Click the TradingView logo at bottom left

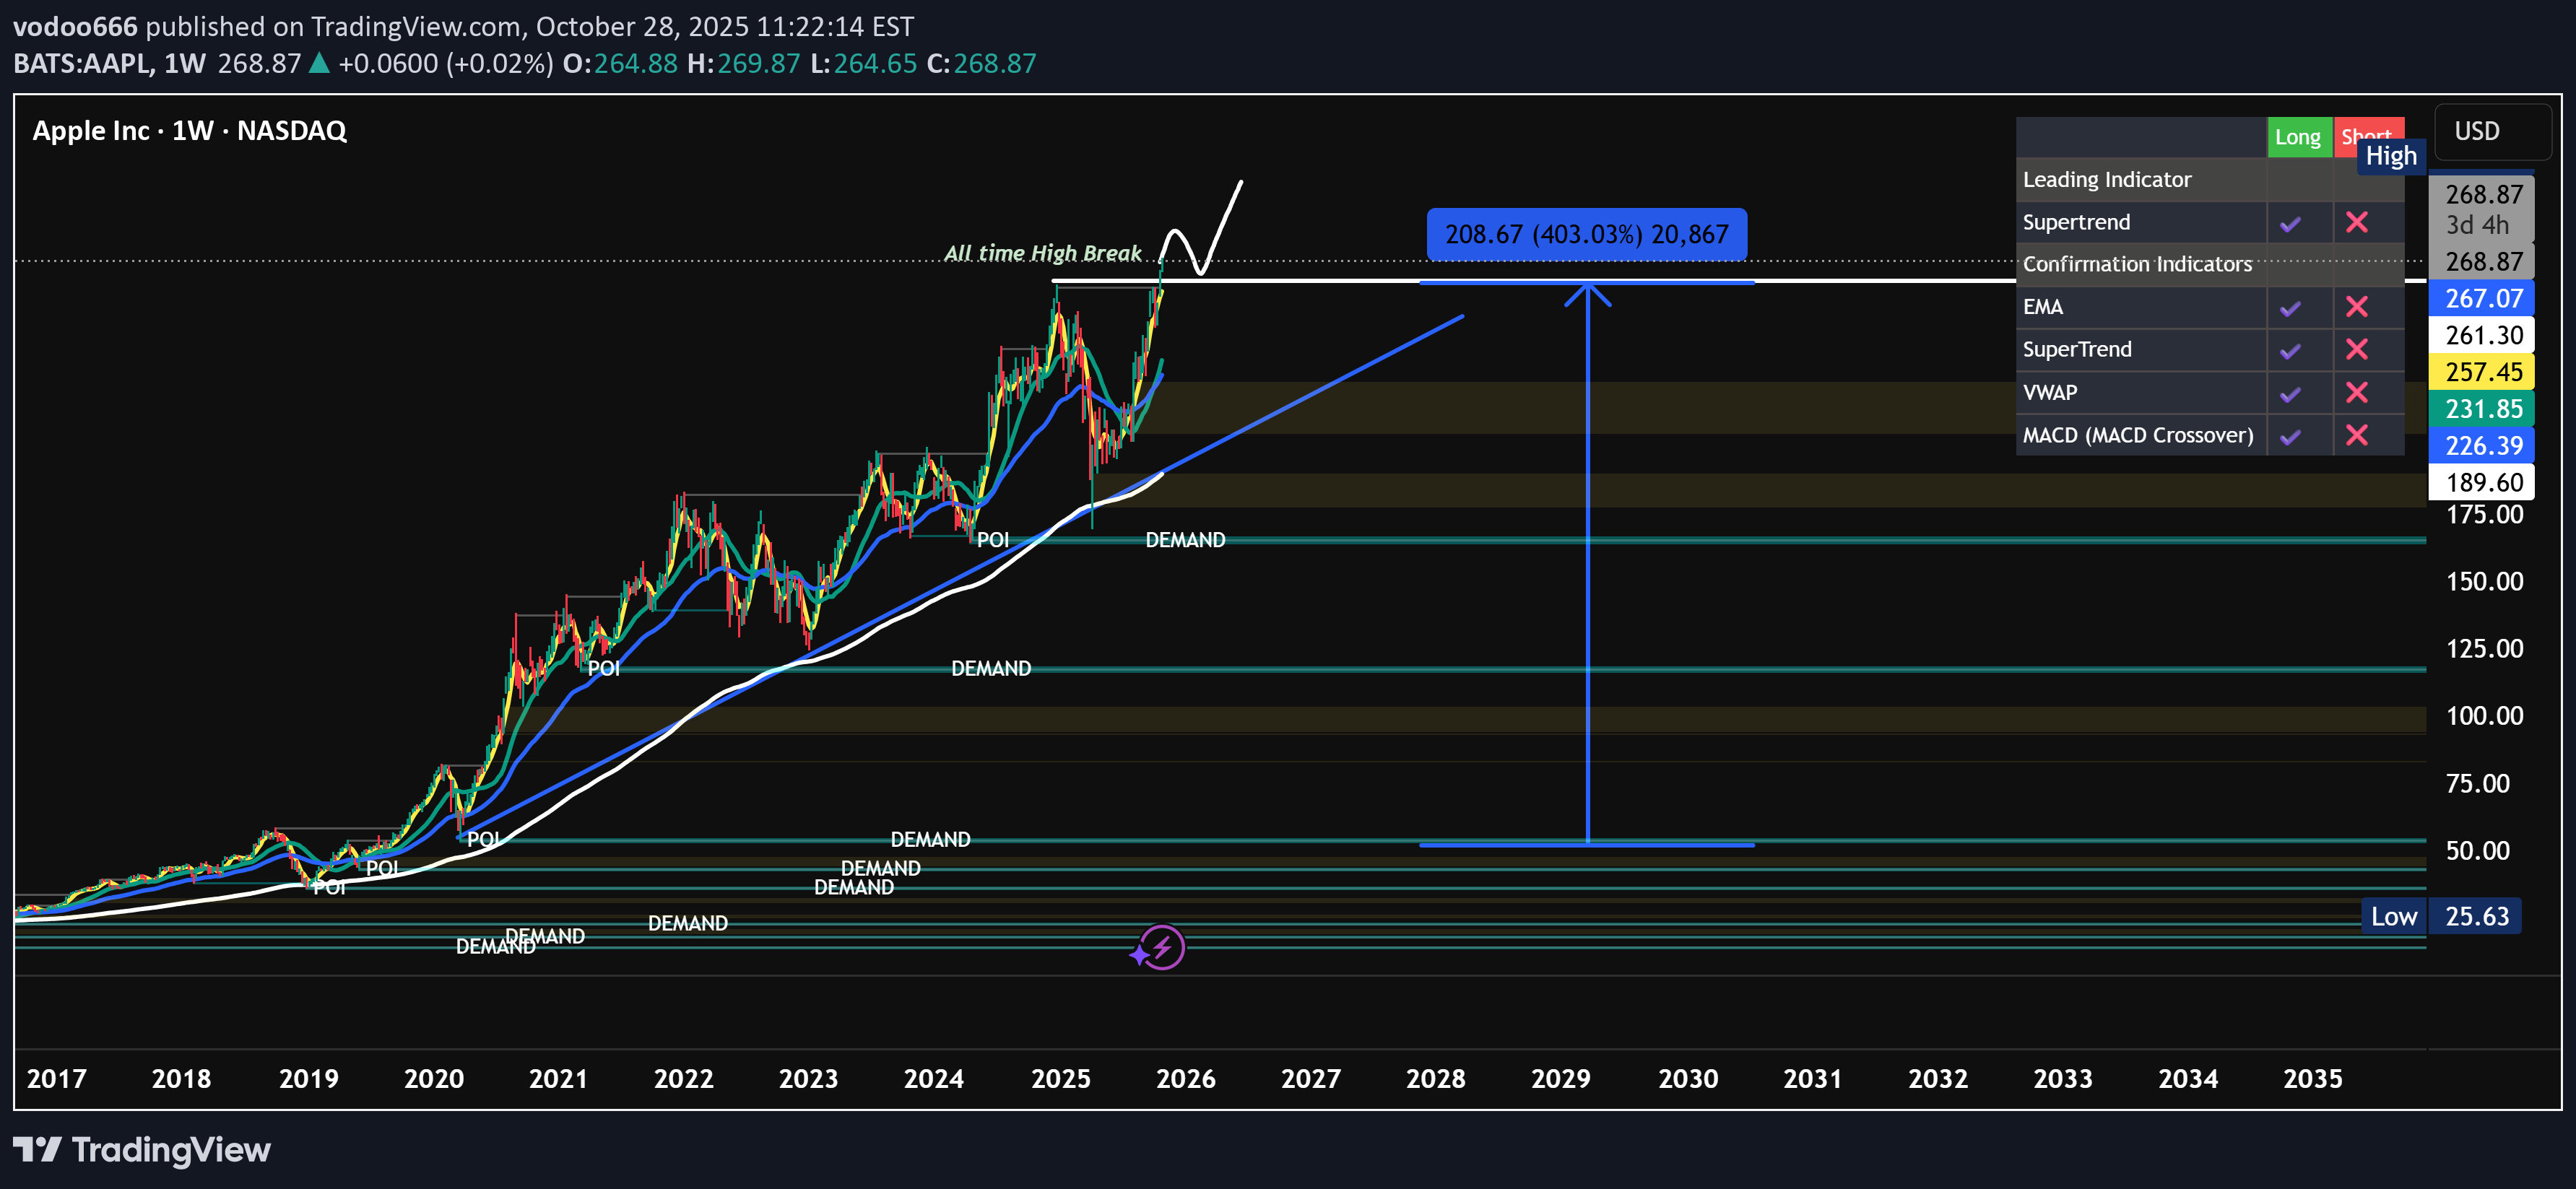tap(141, 1150)
